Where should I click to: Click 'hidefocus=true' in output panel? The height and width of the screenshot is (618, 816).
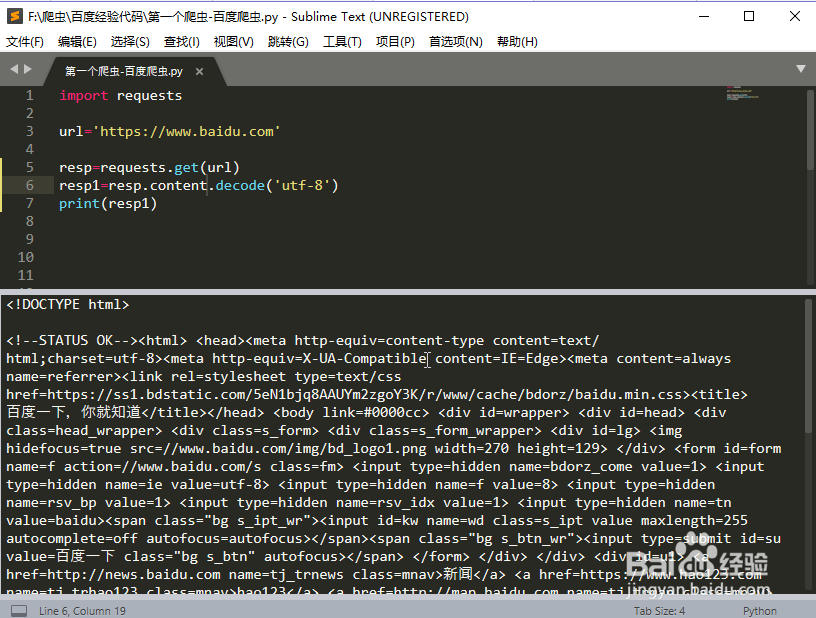(x=63, y=448)
